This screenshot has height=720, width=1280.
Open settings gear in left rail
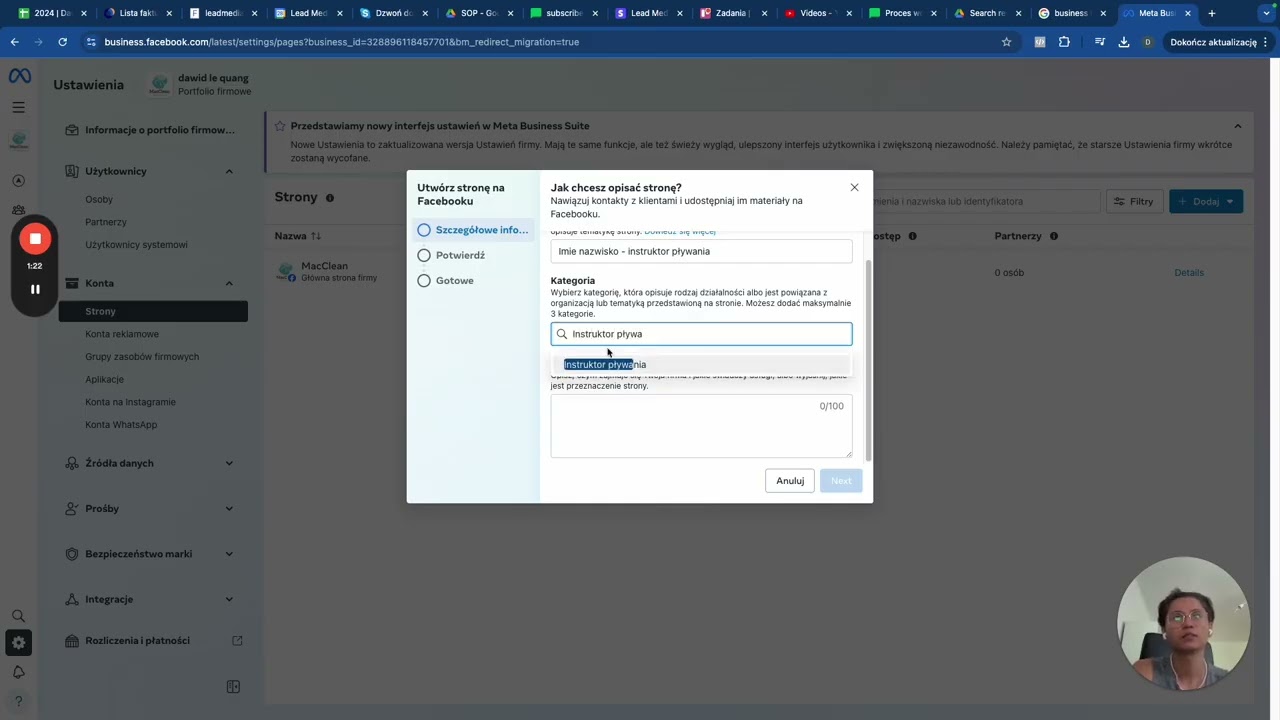(x=18, y=643)
